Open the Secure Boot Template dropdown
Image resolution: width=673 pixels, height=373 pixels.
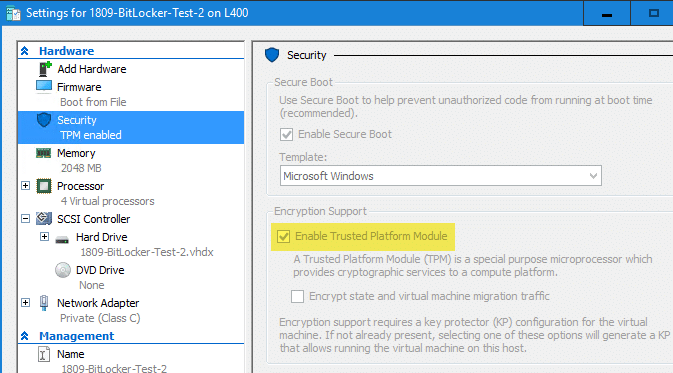point(440,176)
